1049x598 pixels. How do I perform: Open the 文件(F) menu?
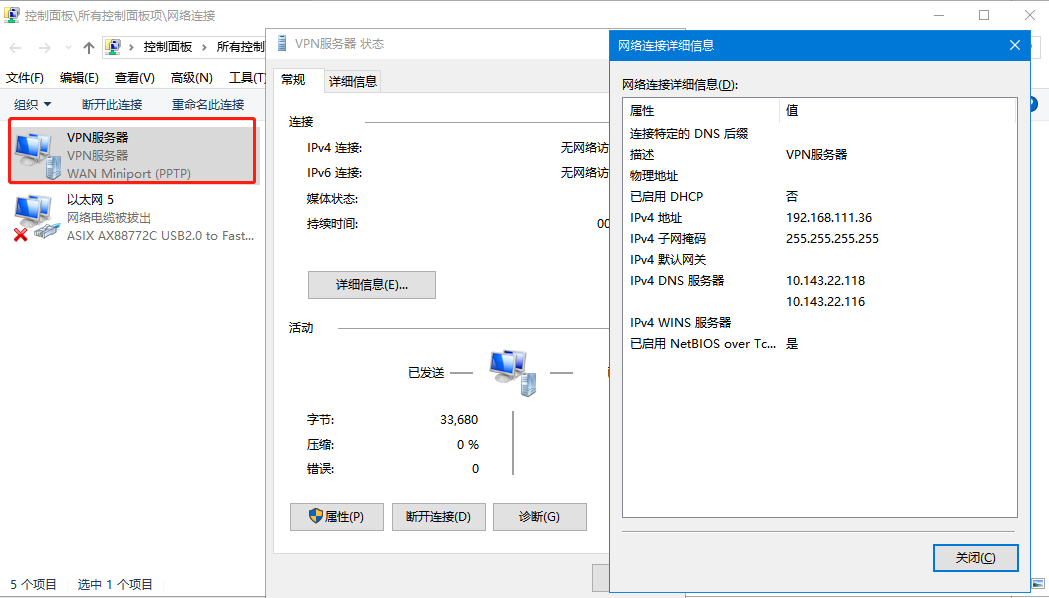click(25, 78)
